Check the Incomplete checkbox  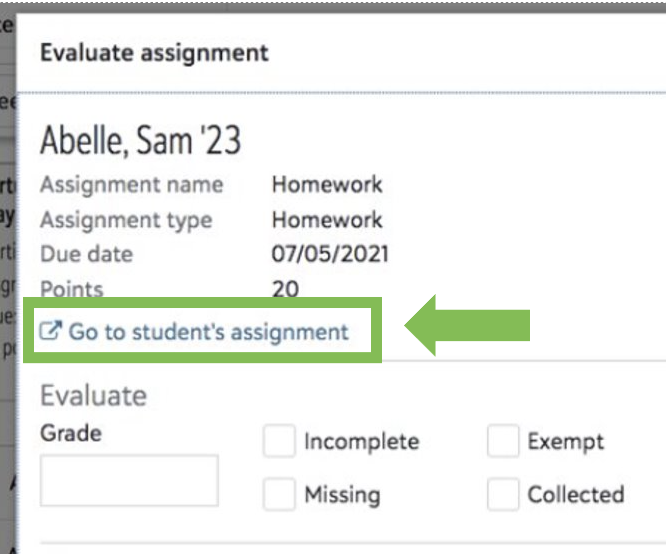[279, 441]
